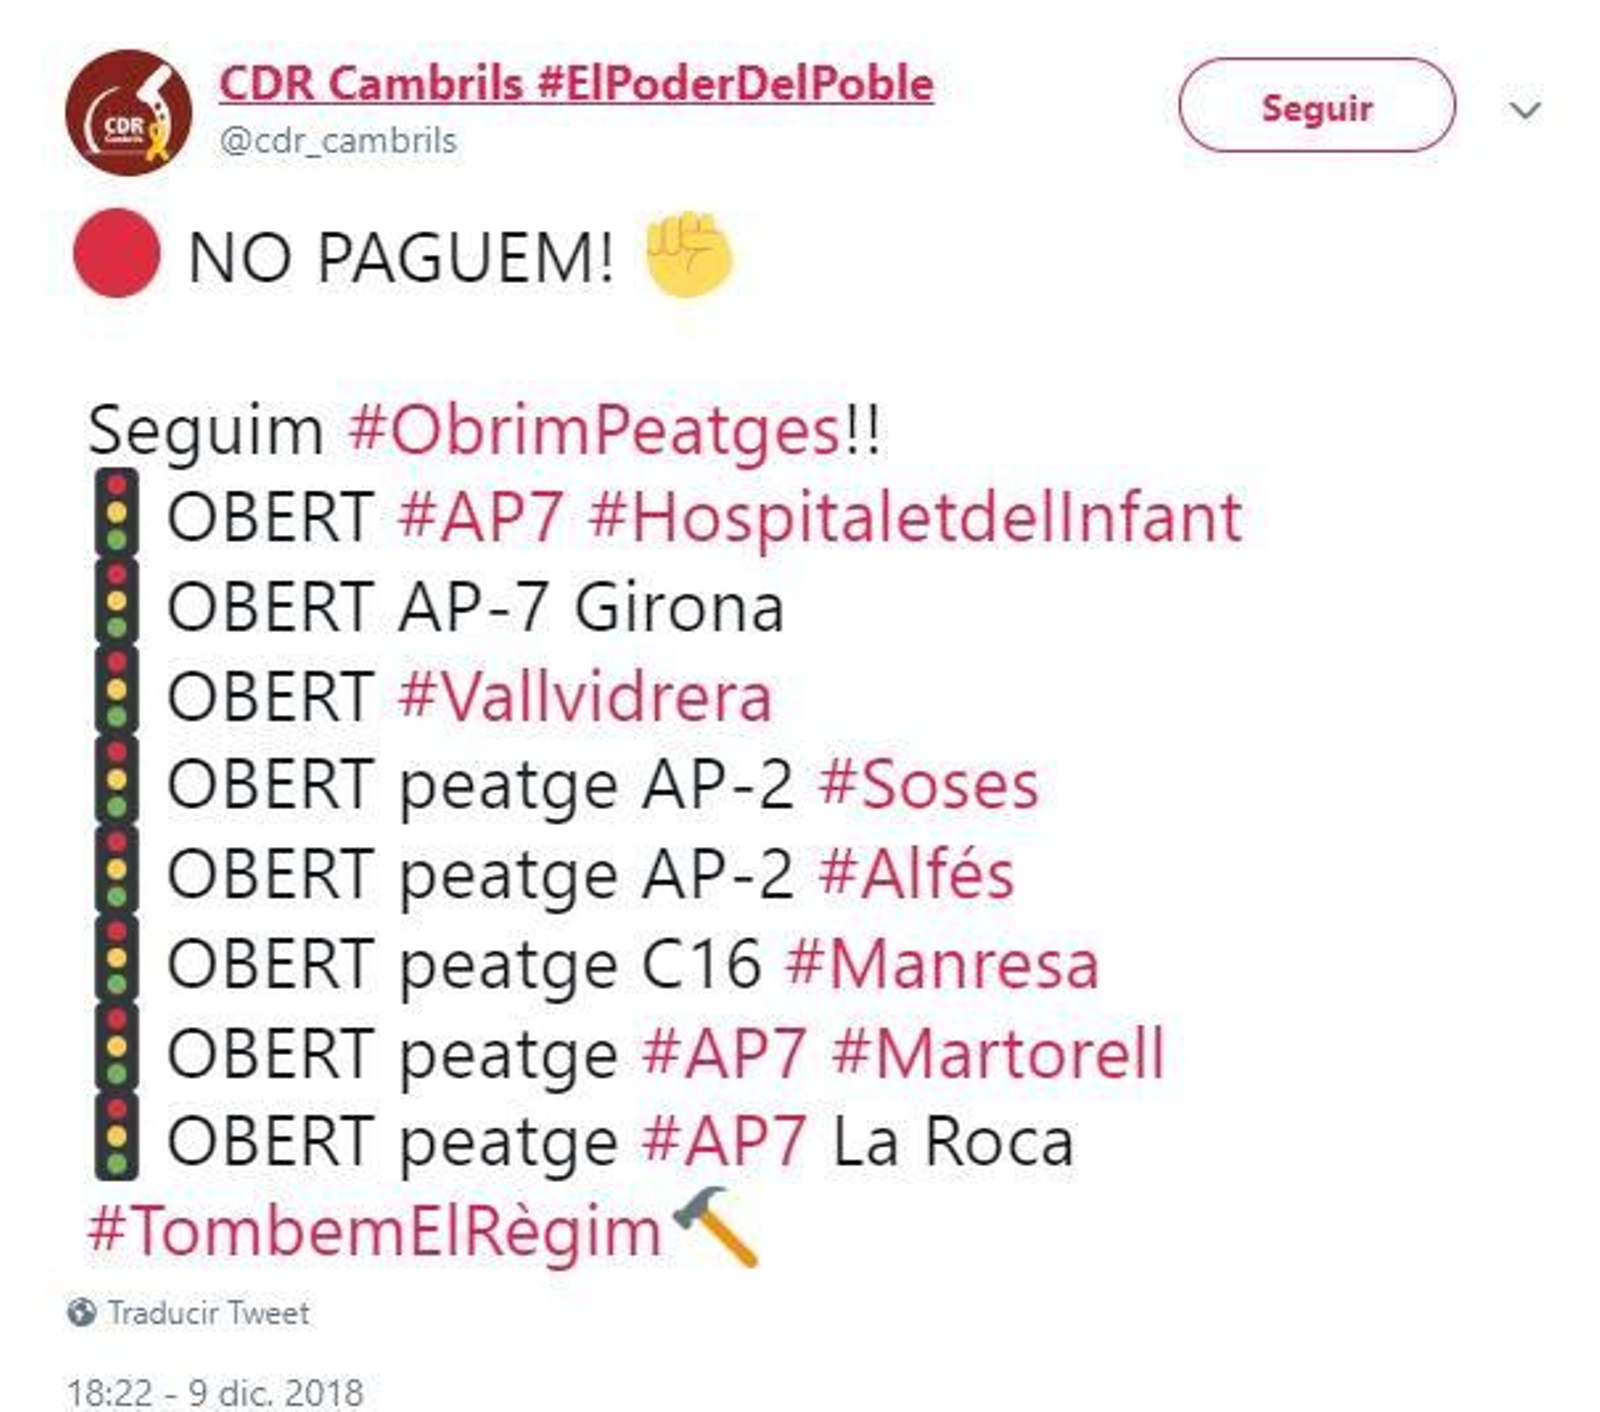Click the hammer emoji after #TombemElRègim
1600x1412 pixels.
click(x=716, y=1226)
